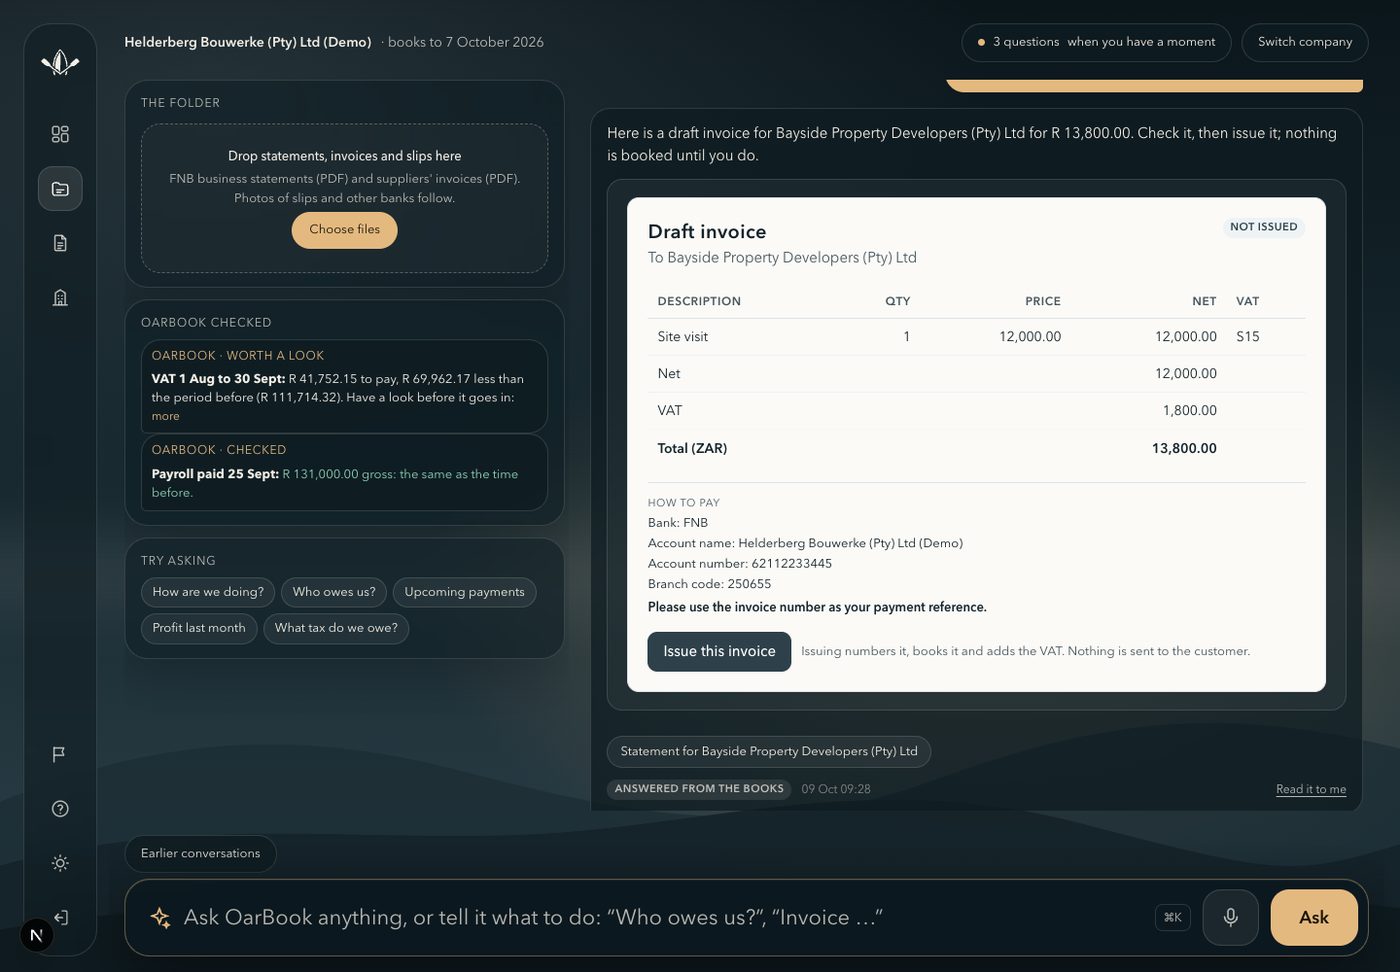
Task: Open the 3 questions notification pill
Action: pyautogui.click(x=1096, y=42)
